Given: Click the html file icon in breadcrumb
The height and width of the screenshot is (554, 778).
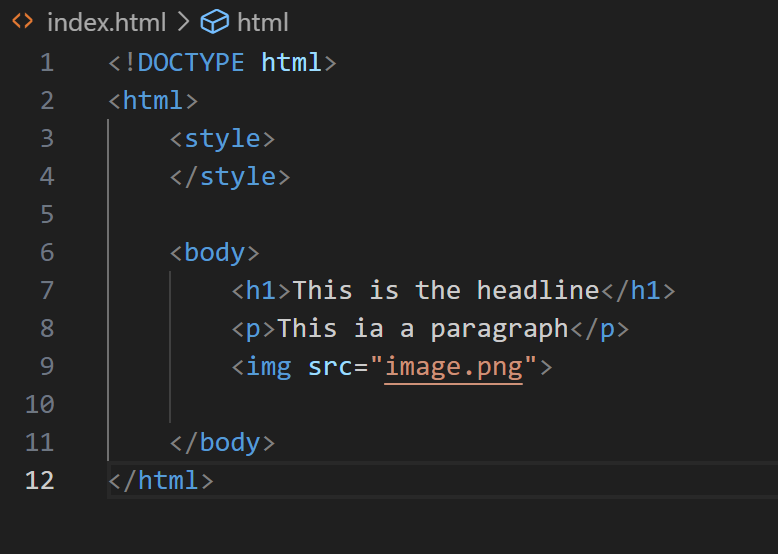Looking at the screenshot, I should (22, 21).
